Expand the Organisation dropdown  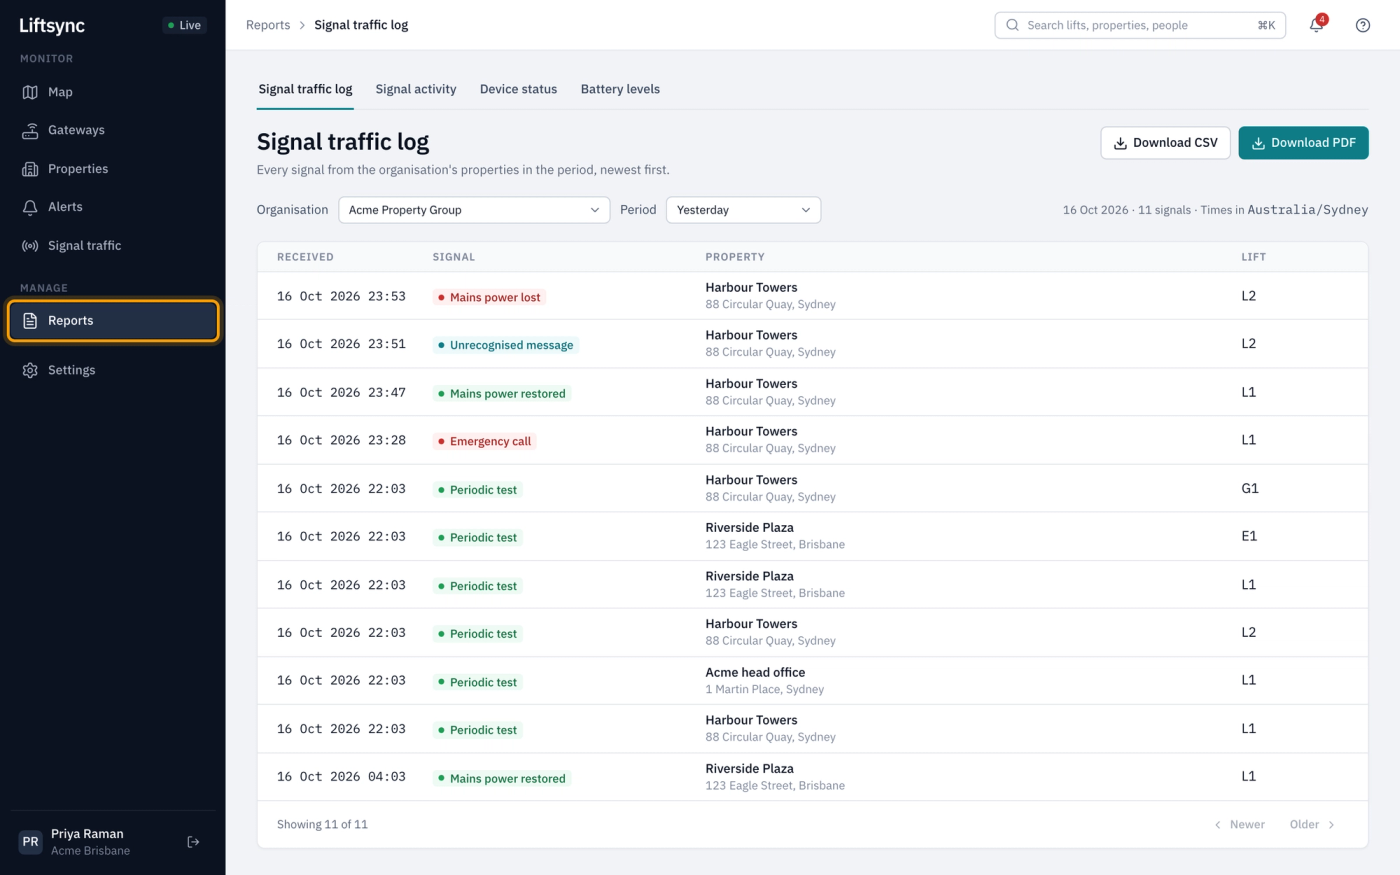(x=474, y=210)
